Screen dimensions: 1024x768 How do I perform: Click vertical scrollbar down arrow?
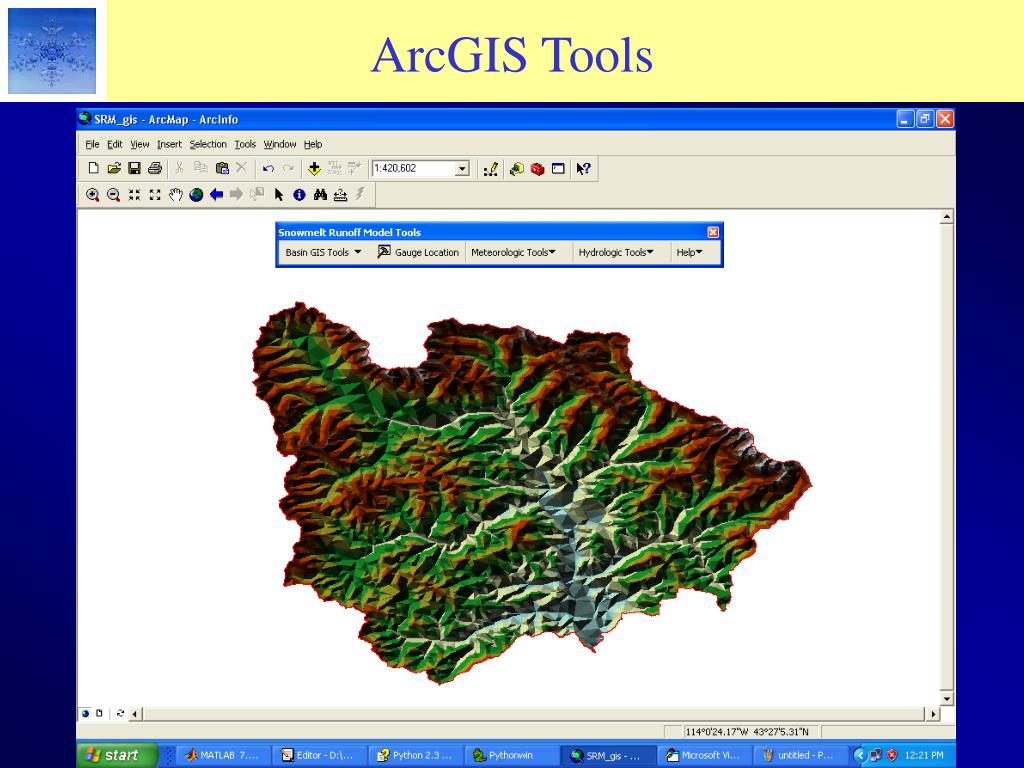pos(946,698)
